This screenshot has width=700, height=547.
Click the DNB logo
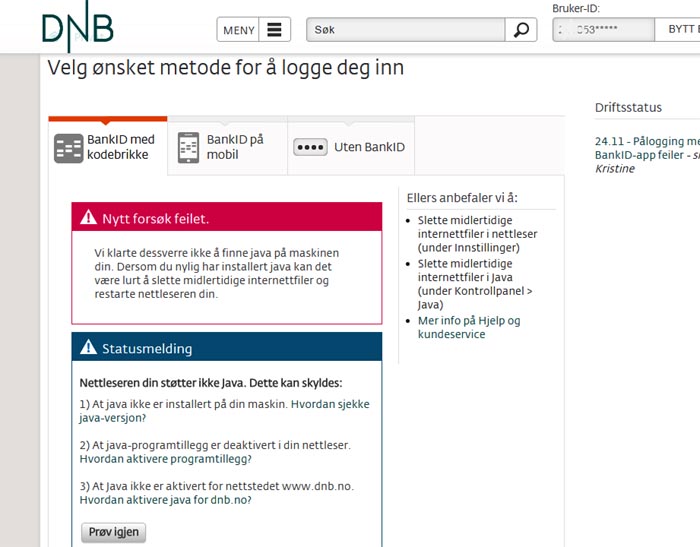point(78,27)
